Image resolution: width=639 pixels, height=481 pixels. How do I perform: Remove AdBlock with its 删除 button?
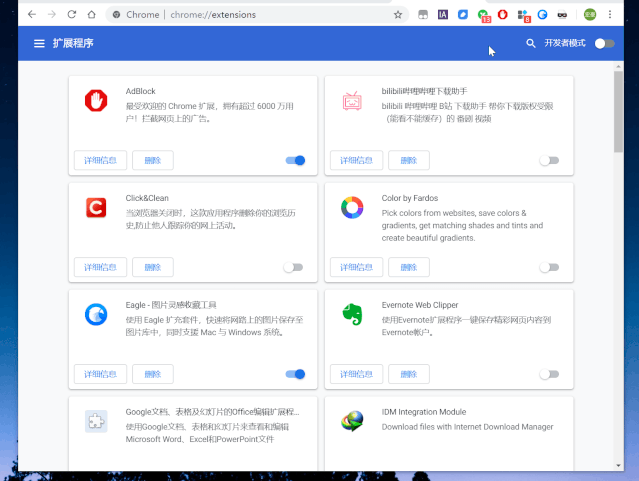[153, 160]
